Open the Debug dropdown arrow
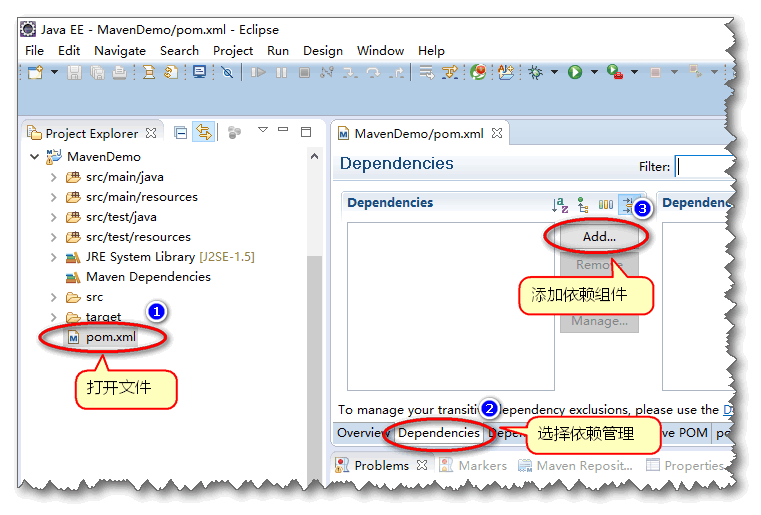Viewport: 761px width, 515px height. (x=554, y=72)
